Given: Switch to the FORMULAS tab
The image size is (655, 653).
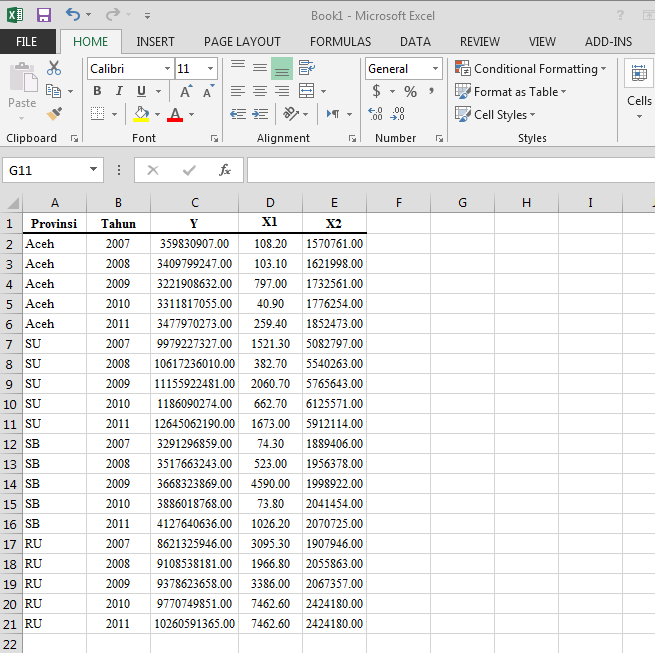Looking at the screenshot, I should (340, 42).
